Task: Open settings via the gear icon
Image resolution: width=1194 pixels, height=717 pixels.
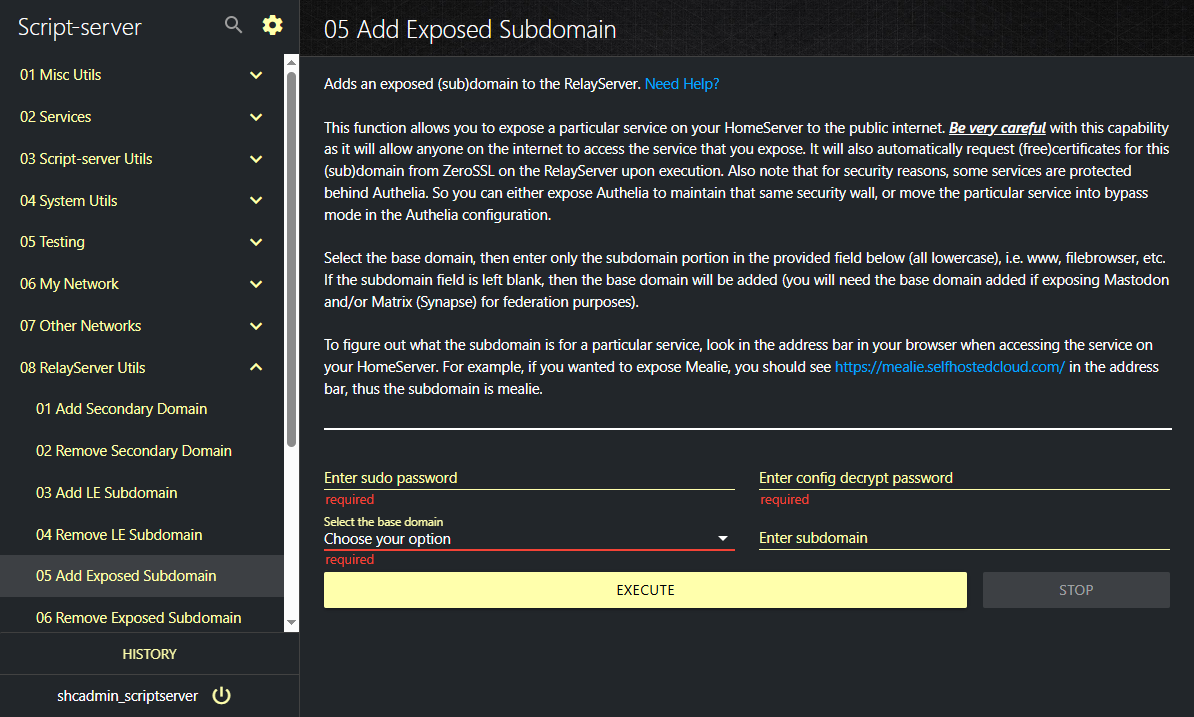Action: coord(272,25)
